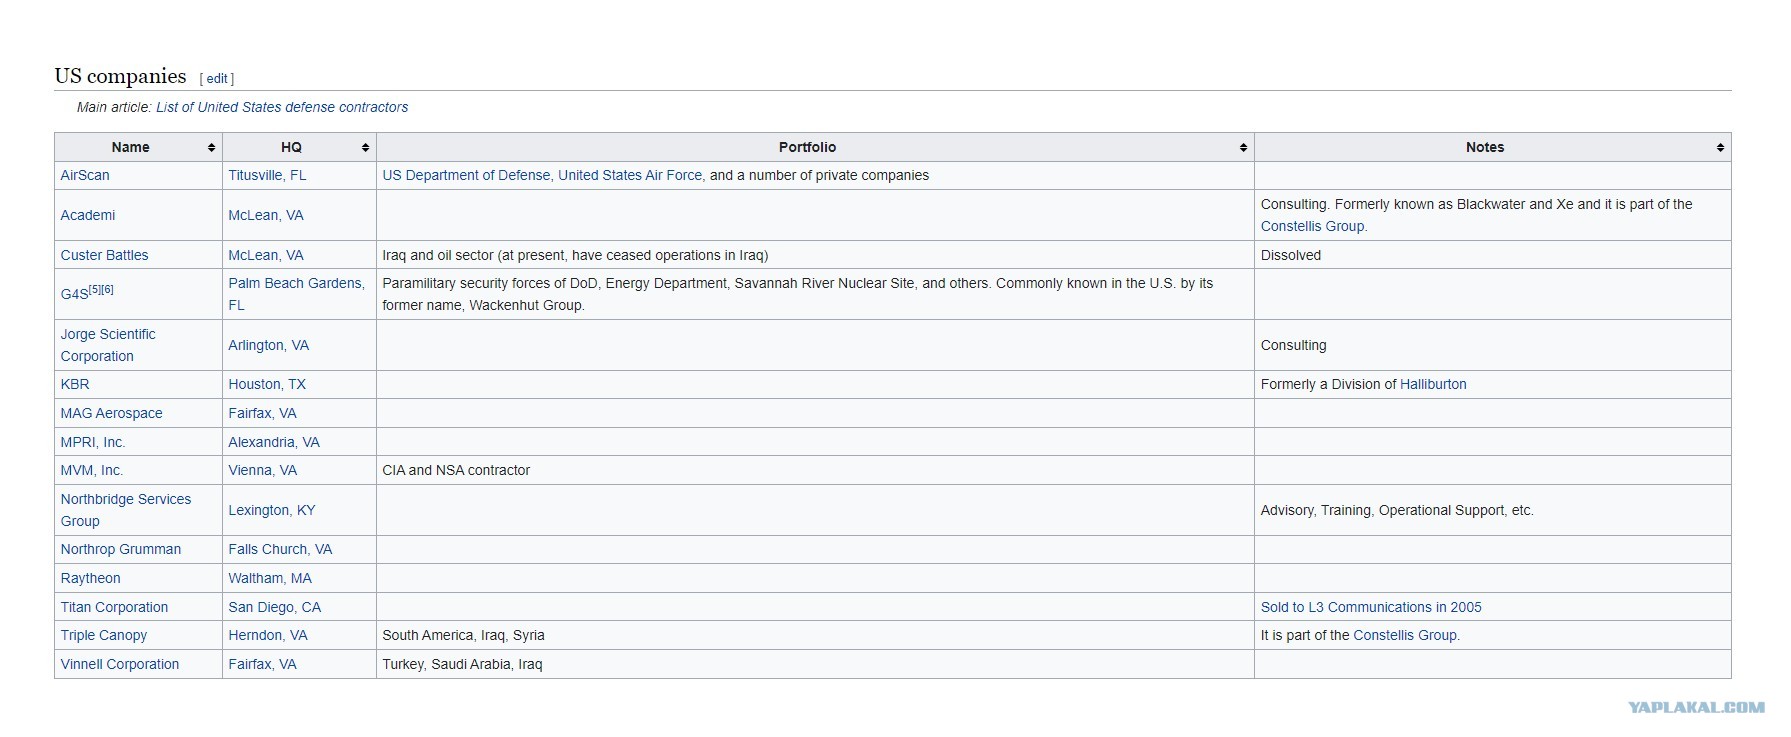This screenshot has width=1791, height=737.
Task: Click the Name column header
Action: (138, 147)
